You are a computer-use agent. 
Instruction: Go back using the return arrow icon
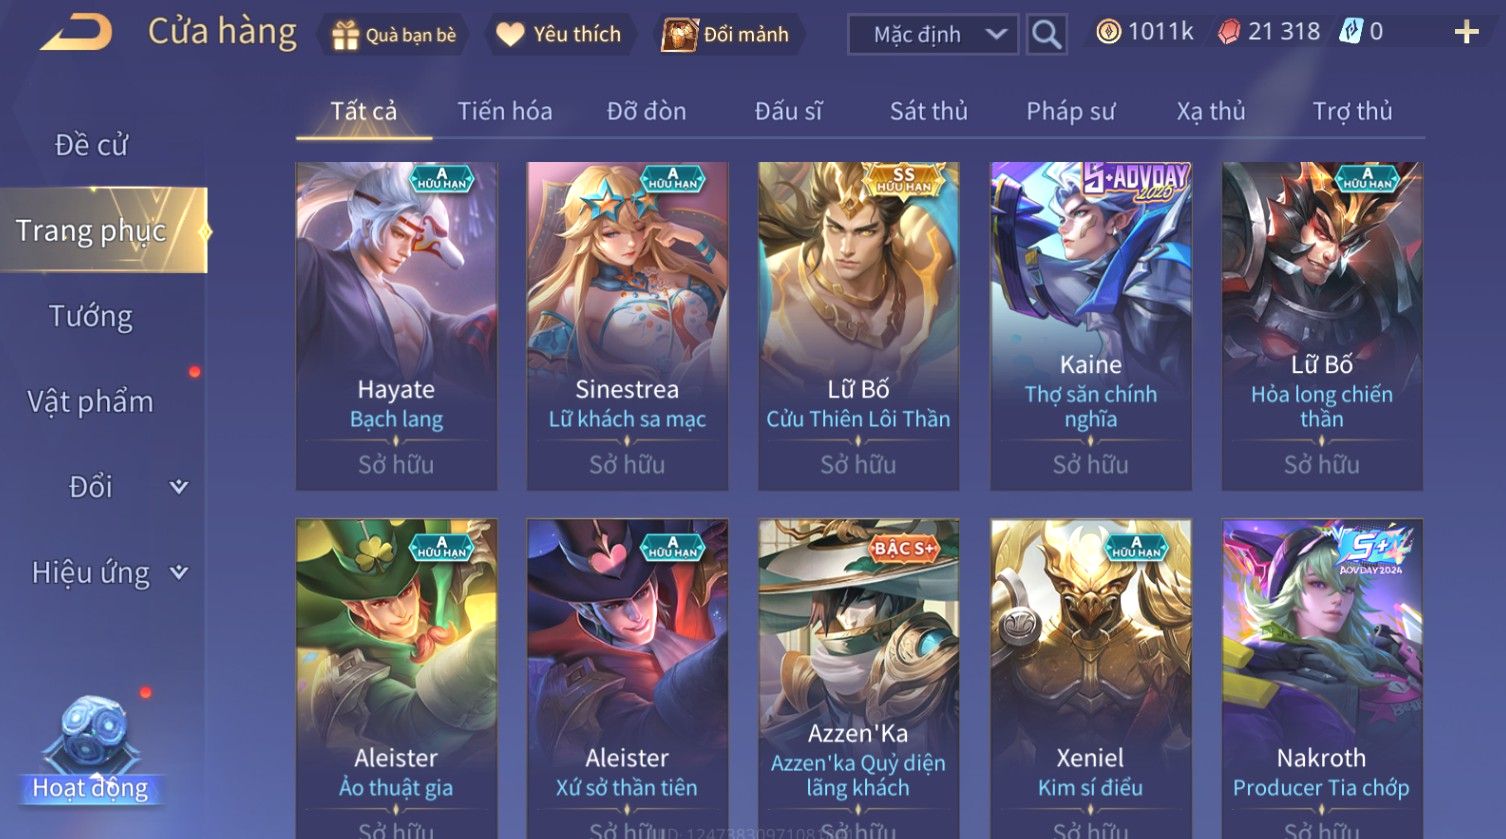pos(77,33)
